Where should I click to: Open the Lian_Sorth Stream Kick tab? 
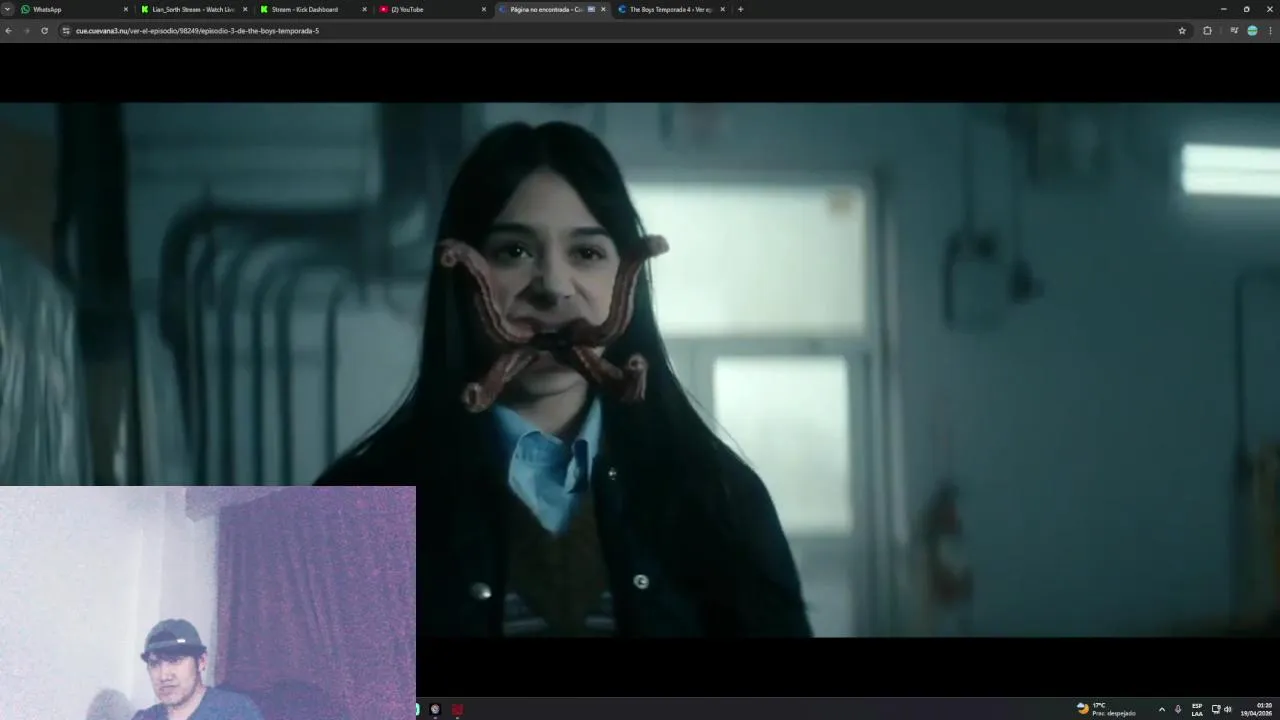(193, 9)
